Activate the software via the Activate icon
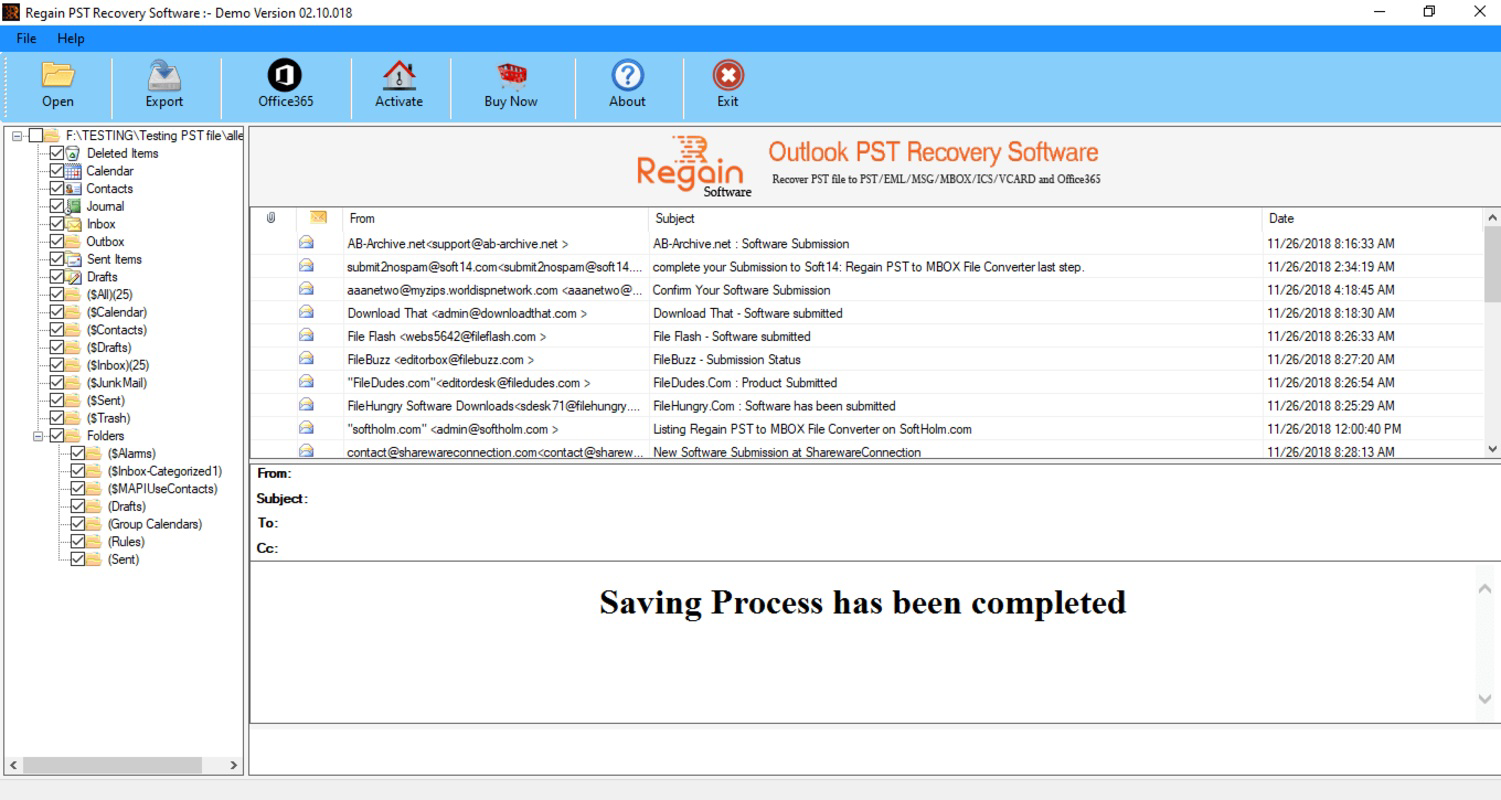 point(399,85)
